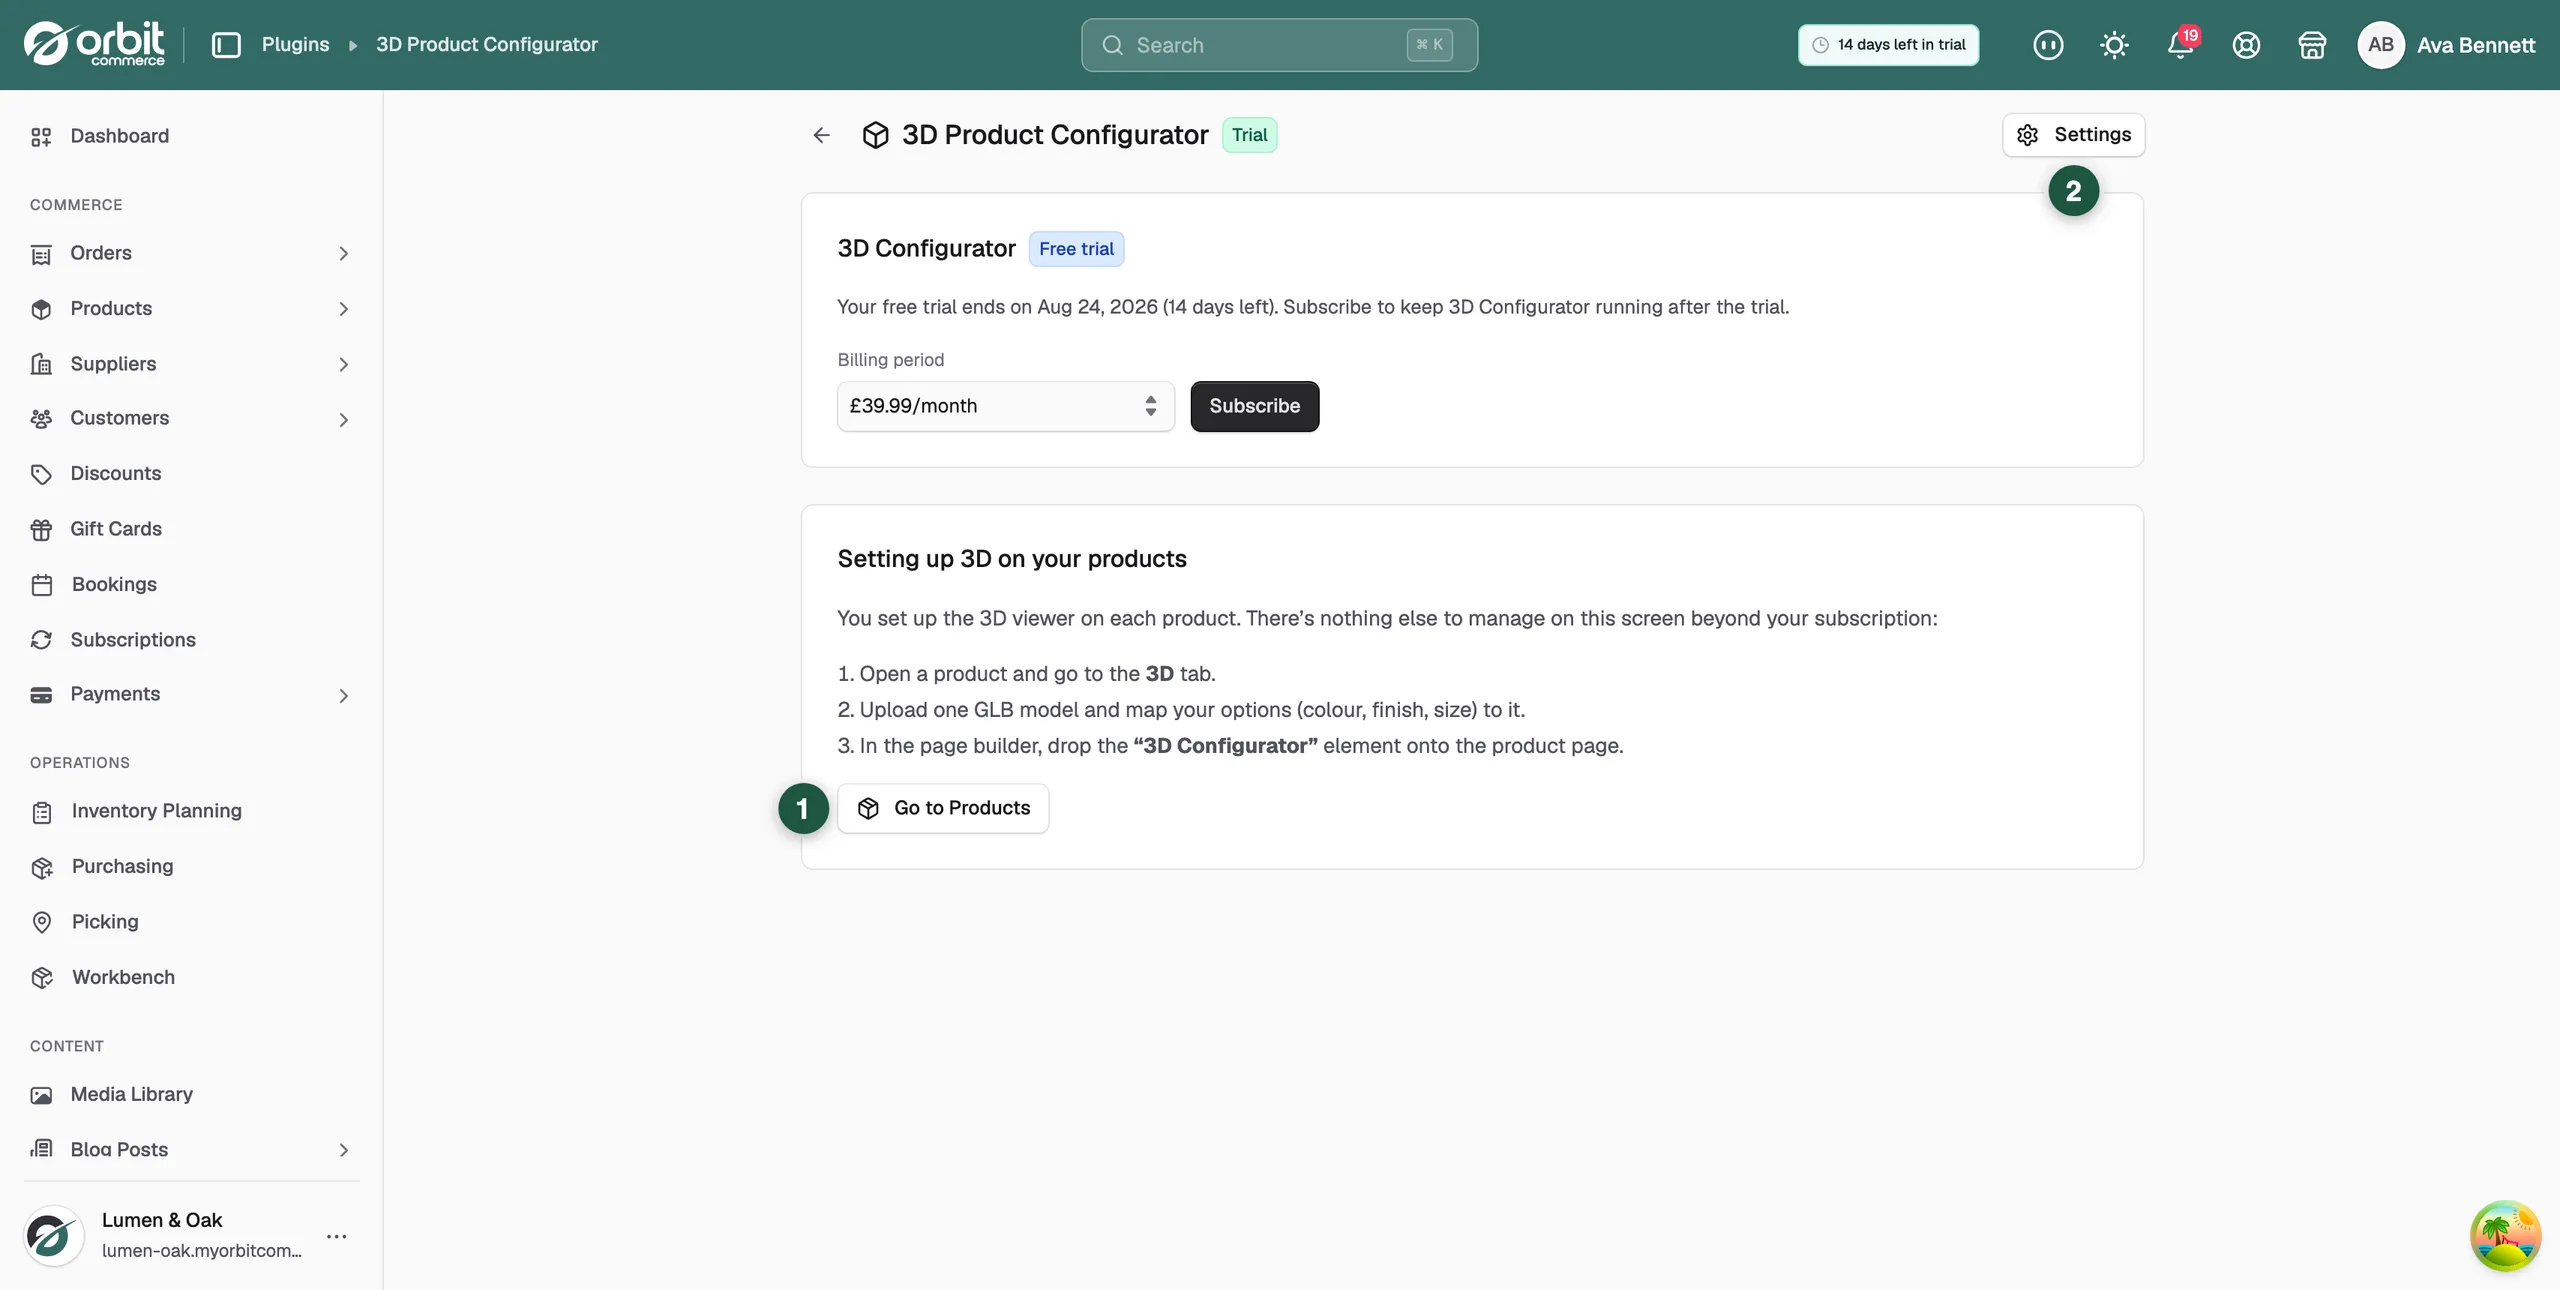Click the Media Library image icon
The width and height of the screenshot is (2560, 1290).
pyautogui.click(x=41, y=1095)
